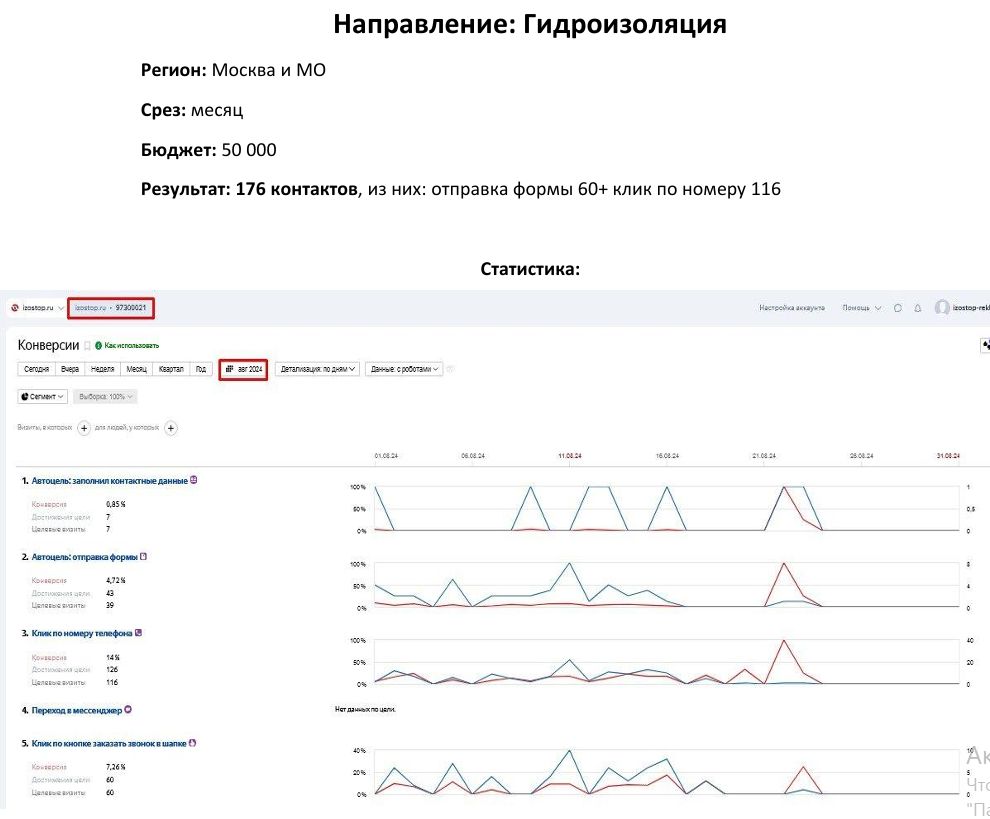Click conversion value 14 %
Image resolution: width=990 pixels, height=819 pixels.
pyautogui.click(x=113, y=657)
